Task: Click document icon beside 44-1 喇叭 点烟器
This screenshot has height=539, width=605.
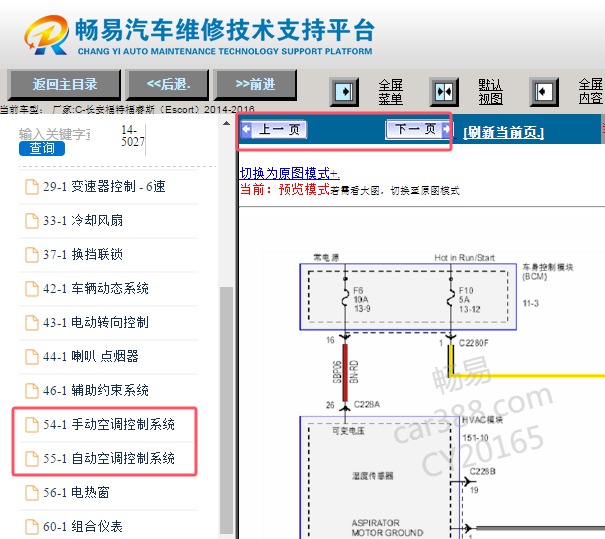Action: click(32, 357)
